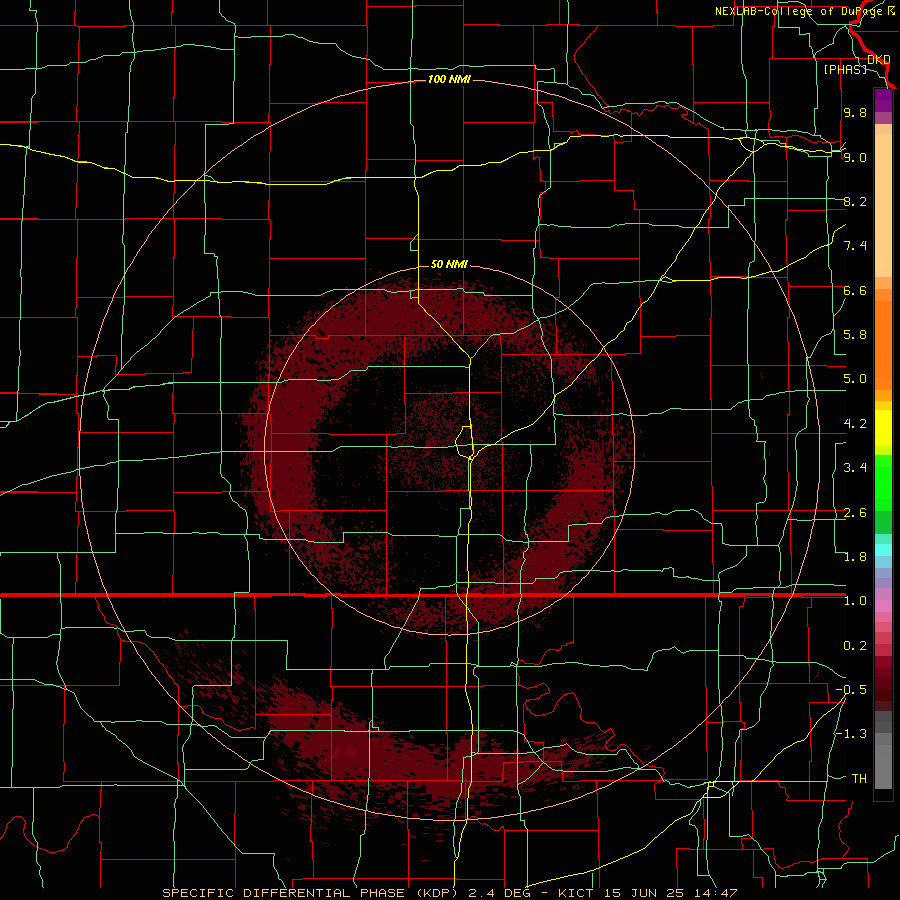The image size is (900, 900).
Task: Click the KICT 15 JUN 25 14:47 timestamp
Action: click(647, 893)
